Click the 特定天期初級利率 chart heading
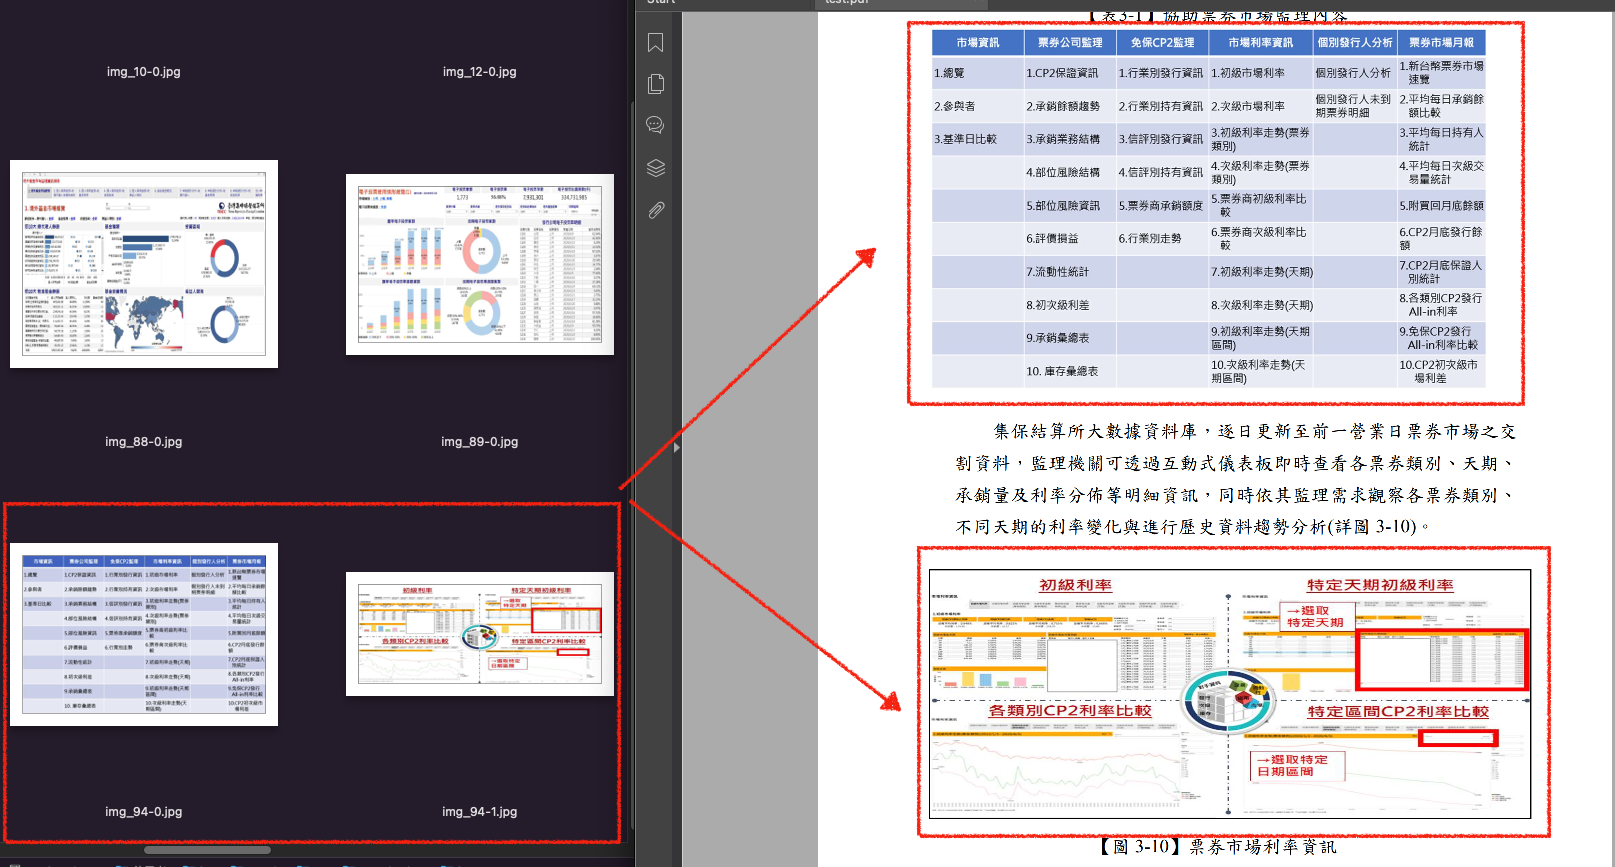1615x867 pixels. coord(1380,585)
